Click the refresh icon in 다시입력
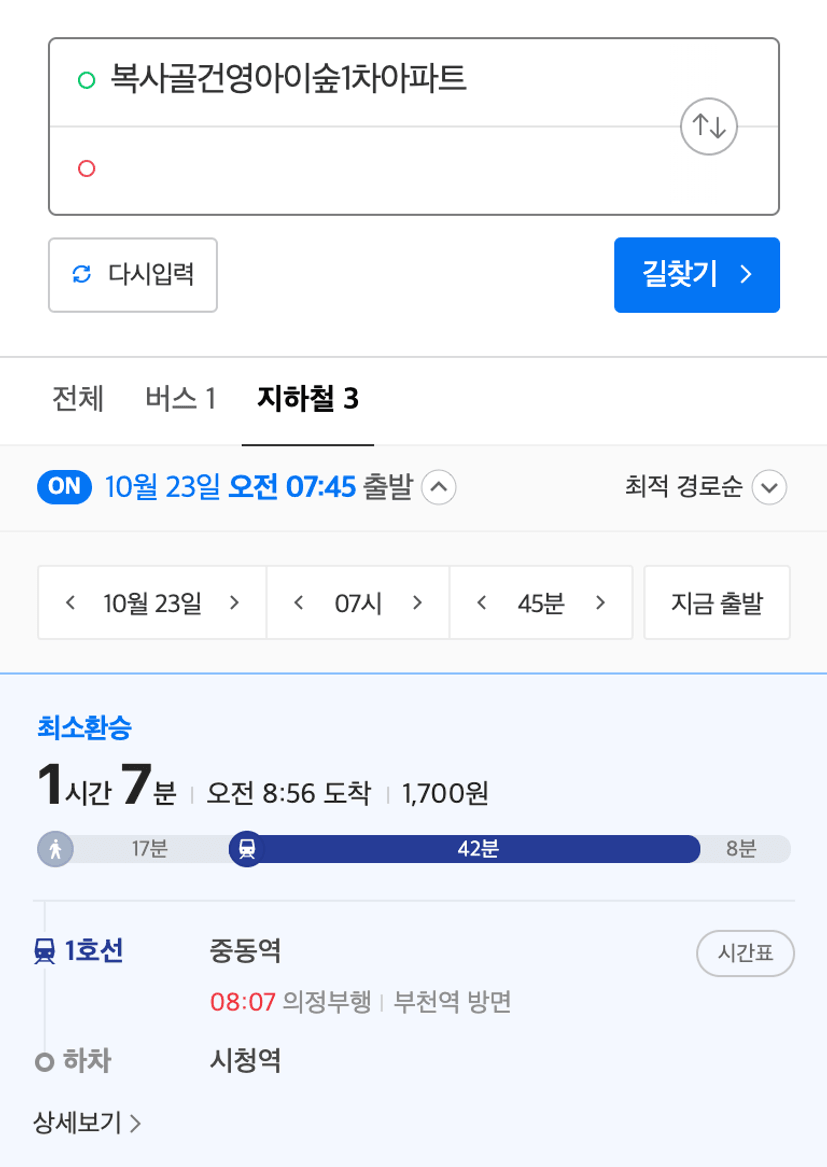Viewport: 827px width, 1167px height. 82,275
